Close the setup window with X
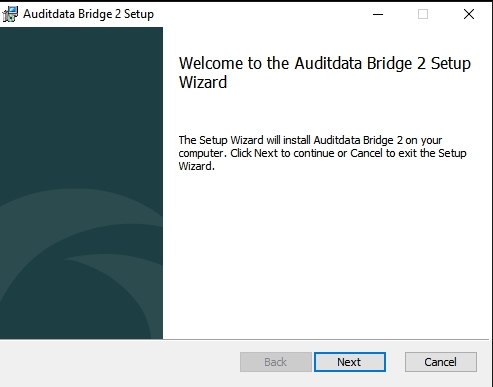This screenshot has height=387, width=493. tap(469, 14)
